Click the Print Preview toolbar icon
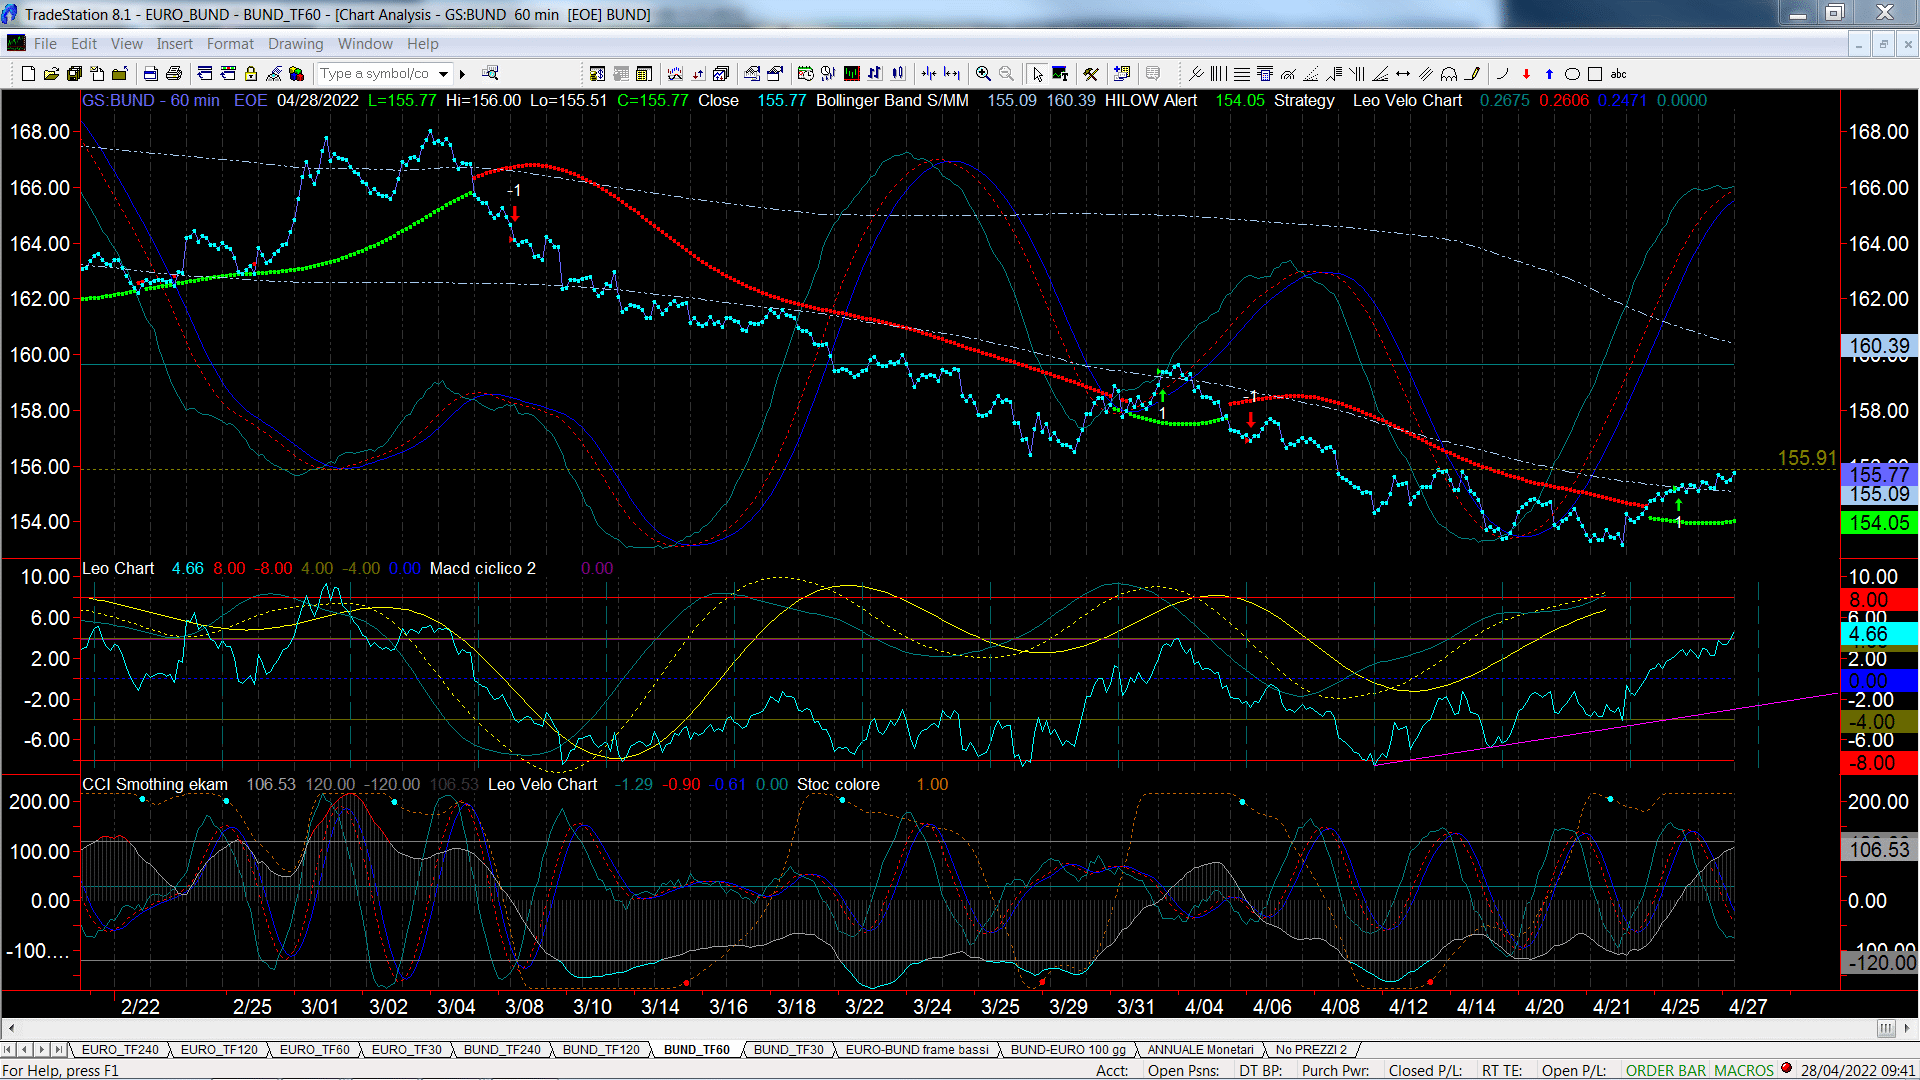 click(151, 73)
